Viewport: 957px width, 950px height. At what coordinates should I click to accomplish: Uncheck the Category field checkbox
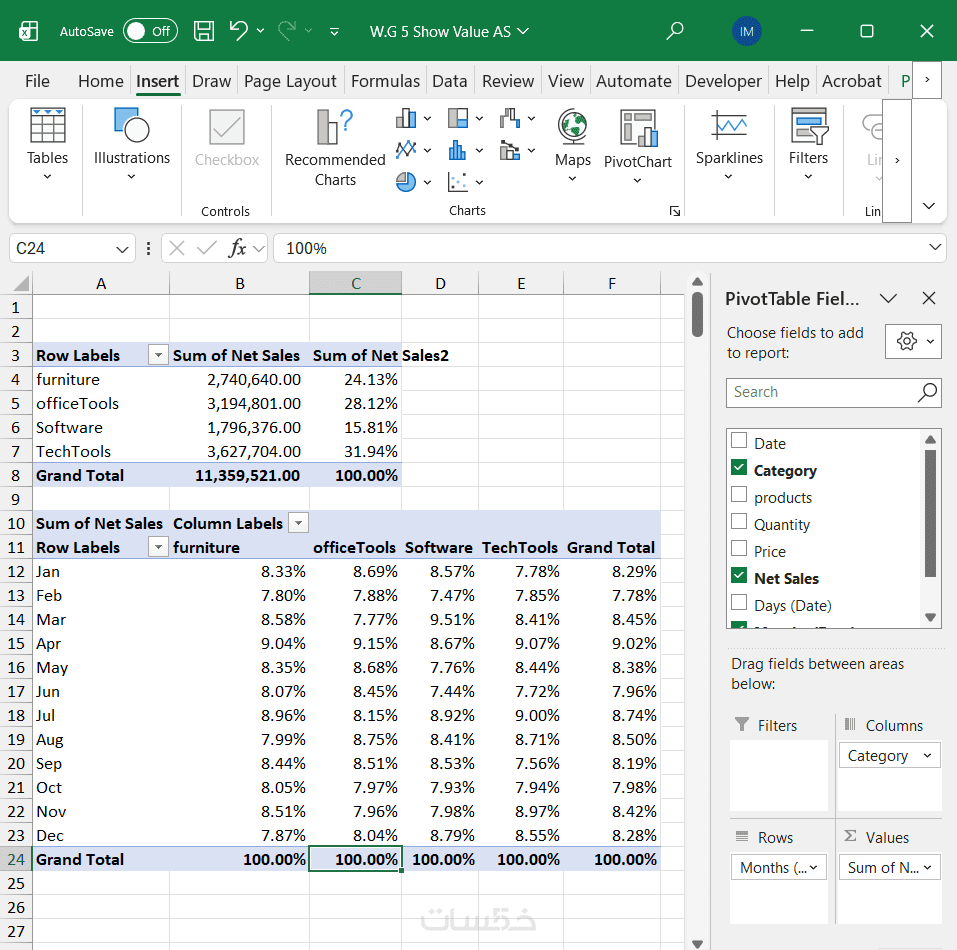(x=739, y=468)
